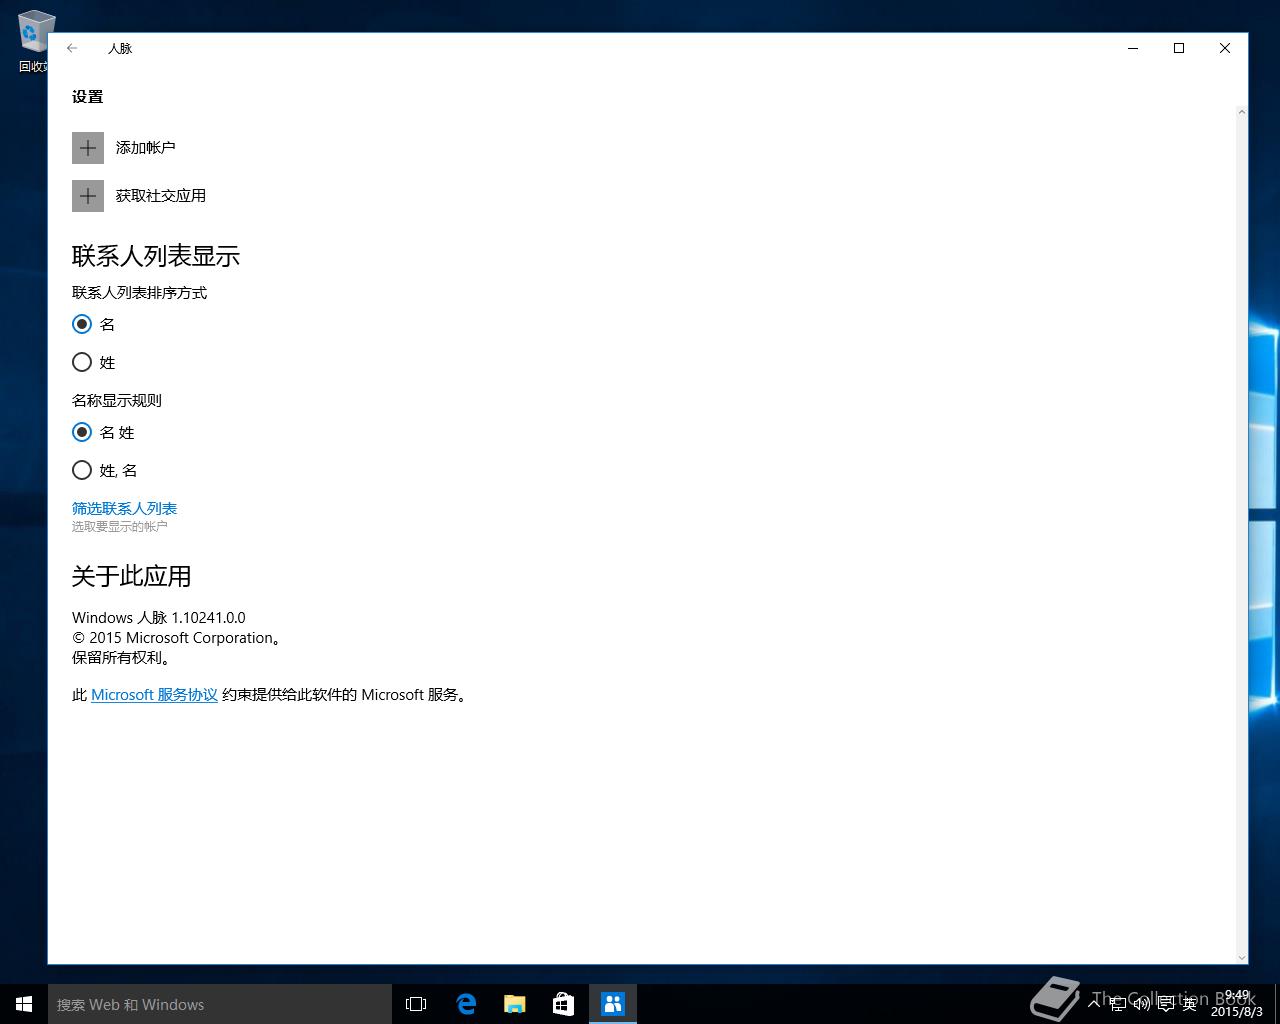Select the 名 radio button for sorting
Viewport: 1280px width, 1024px height.
(x=82, y=324)
